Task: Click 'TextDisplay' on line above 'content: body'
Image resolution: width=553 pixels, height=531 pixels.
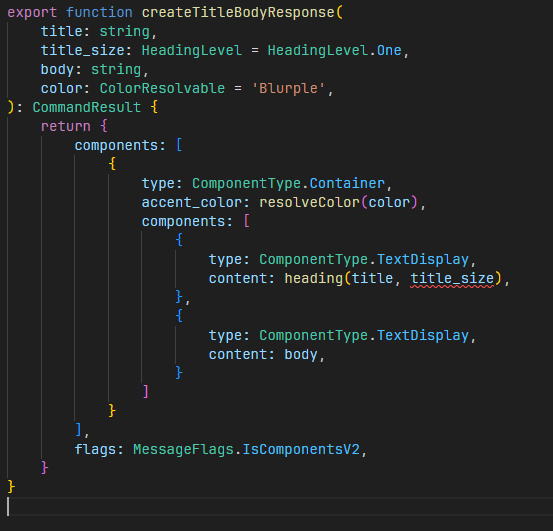Action: (423, 336)
